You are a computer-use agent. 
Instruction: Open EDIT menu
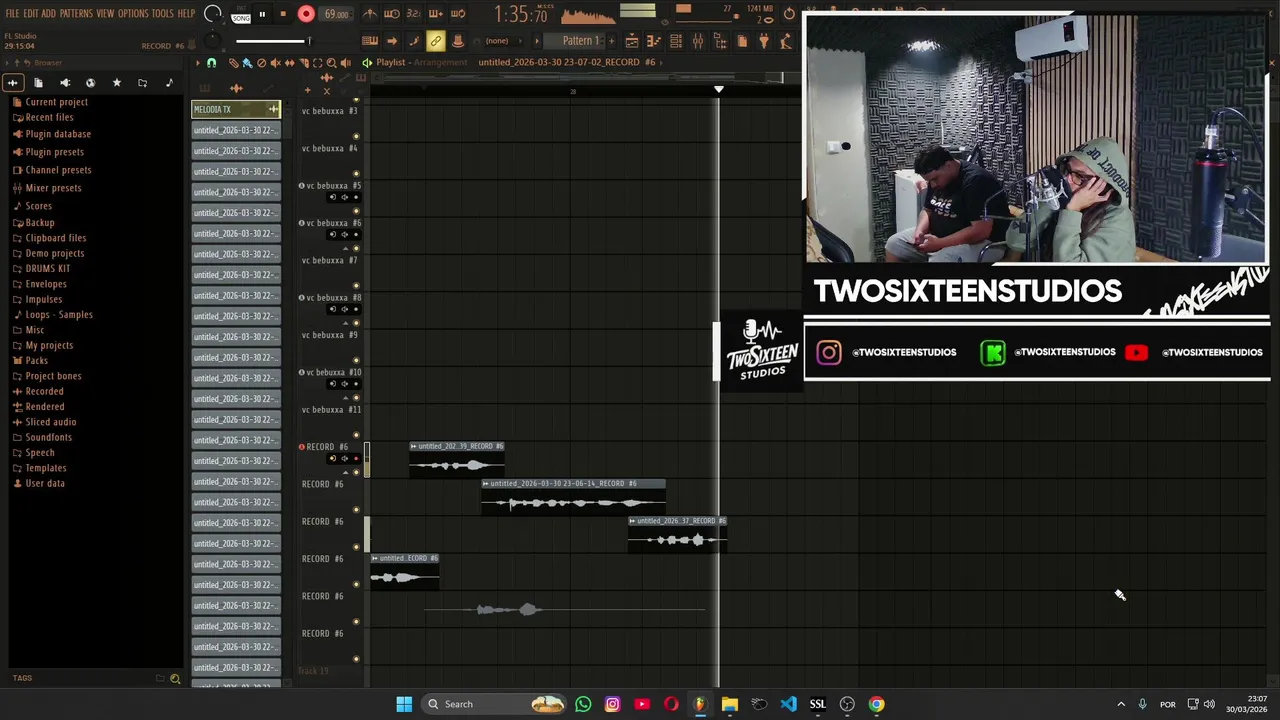point(31,13)
